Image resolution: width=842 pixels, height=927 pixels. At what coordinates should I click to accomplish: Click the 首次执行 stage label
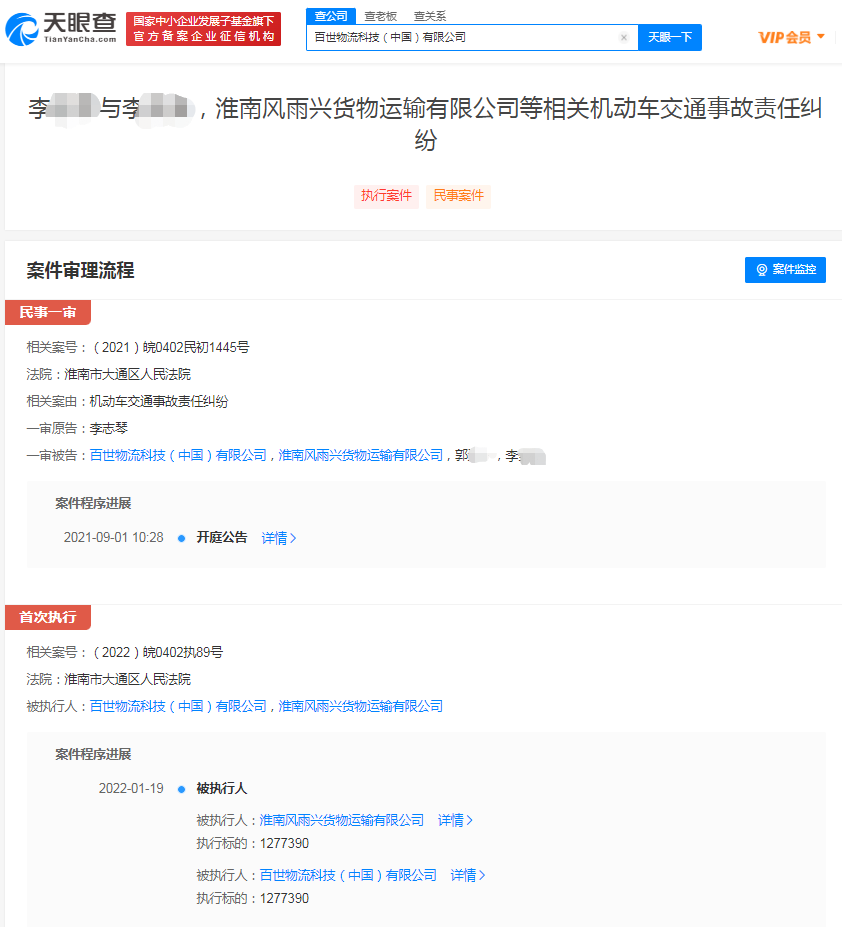tap(48, 617)
